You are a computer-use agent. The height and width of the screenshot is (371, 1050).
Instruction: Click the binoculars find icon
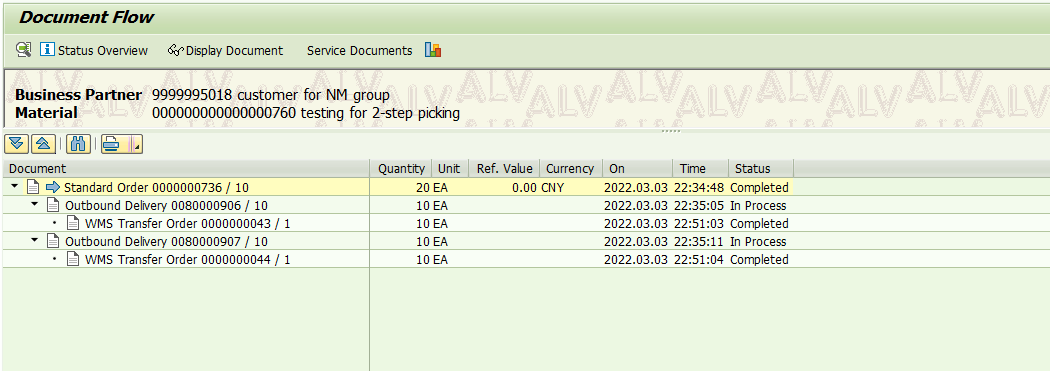pyautogui.click(x=78, y=143)
